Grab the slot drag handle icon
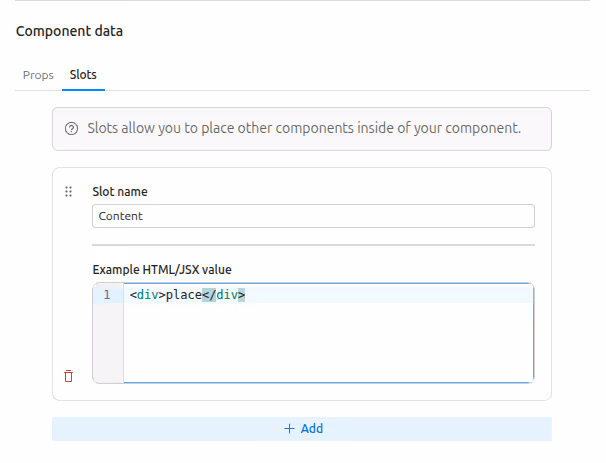Screen dimensions: 606x463 (x=68, y=192)
